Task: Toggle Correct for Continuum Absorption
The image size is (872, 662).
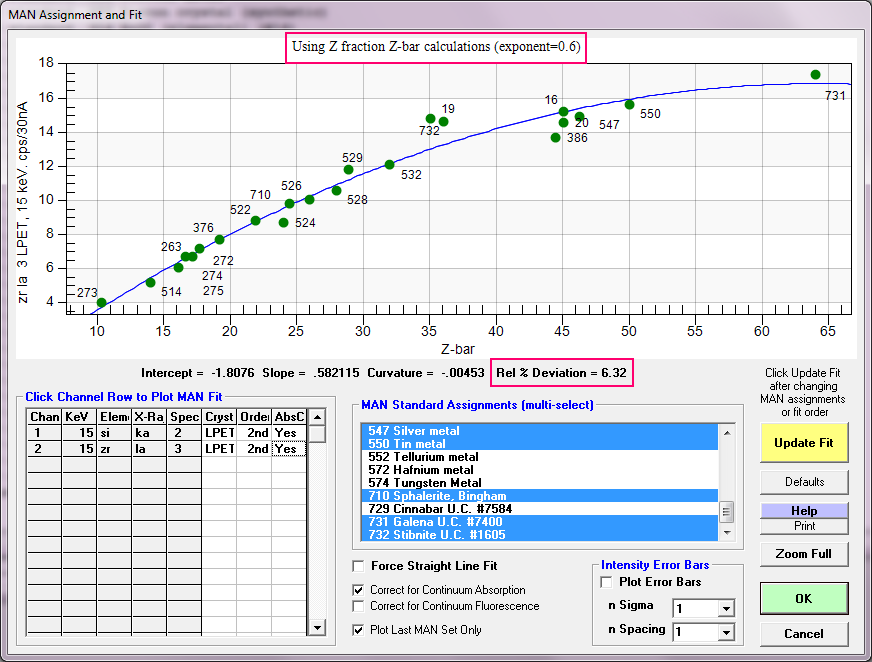Action: tap(359, 590)
